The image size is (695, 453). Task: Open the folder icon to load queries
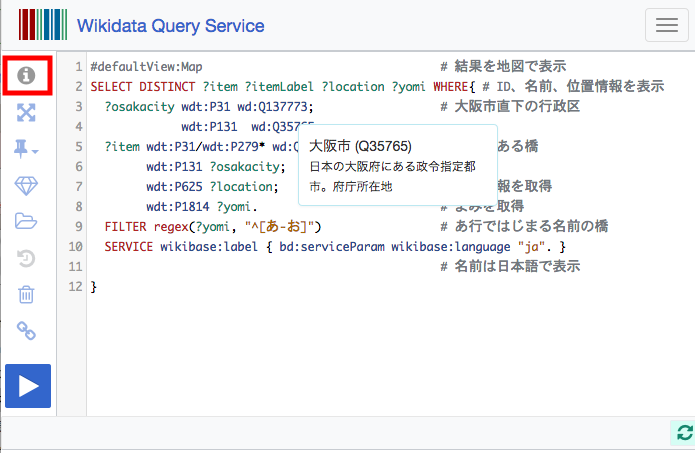[26, 221]
